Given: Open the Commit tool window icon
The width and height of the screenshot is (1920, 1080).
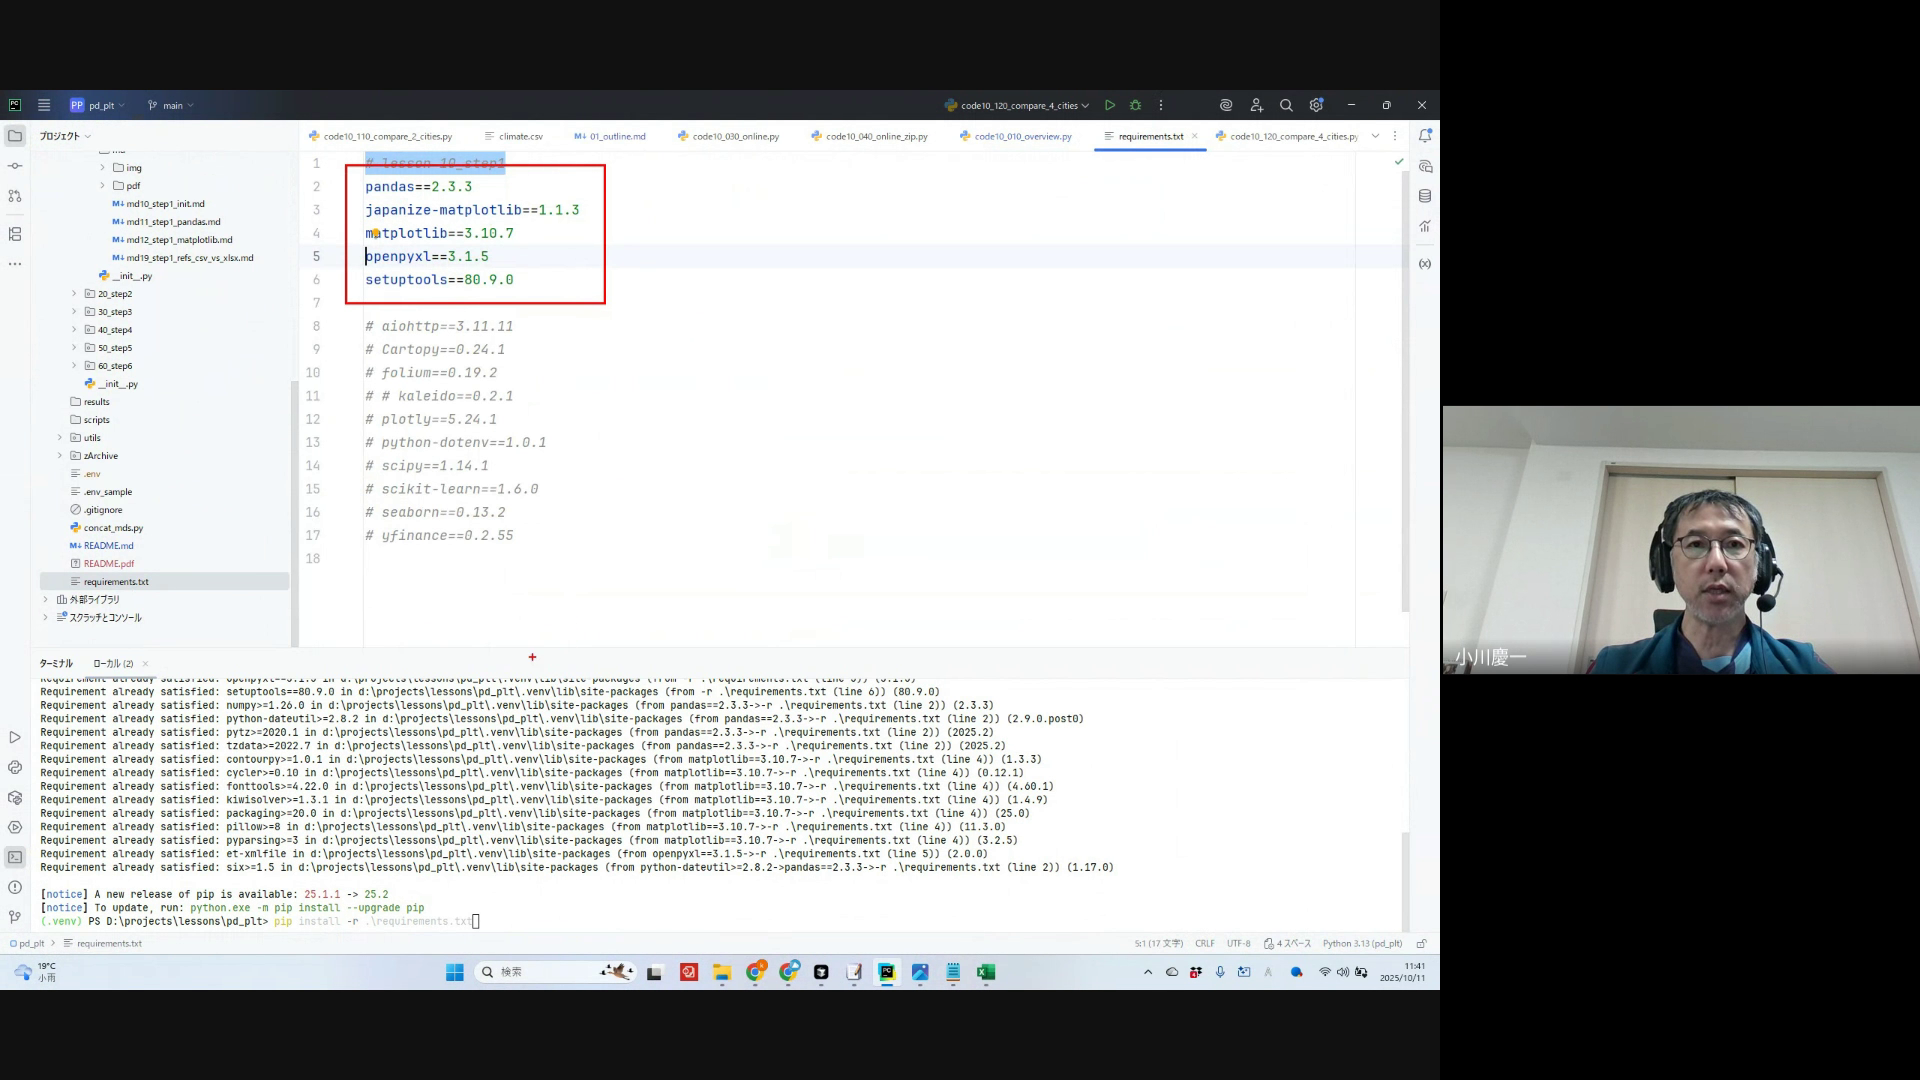Looking at the screenshot, I should (x=14, y=166).
